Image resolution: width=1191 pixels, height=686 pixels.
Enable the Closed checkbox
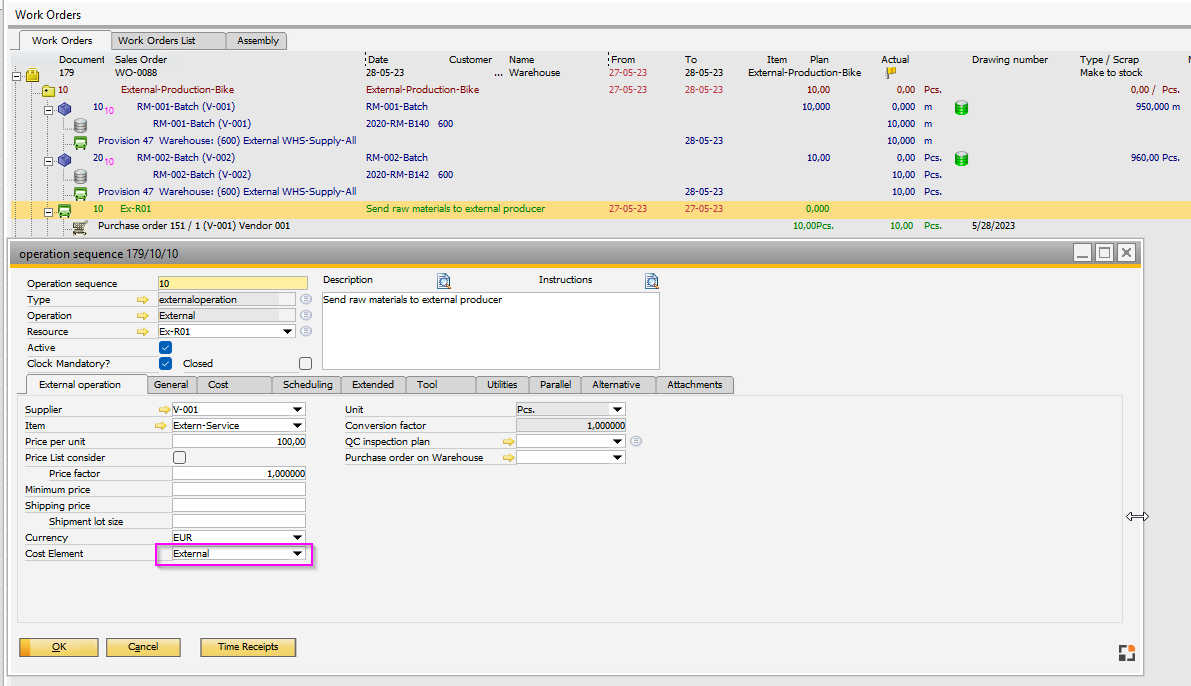(305, 363)
